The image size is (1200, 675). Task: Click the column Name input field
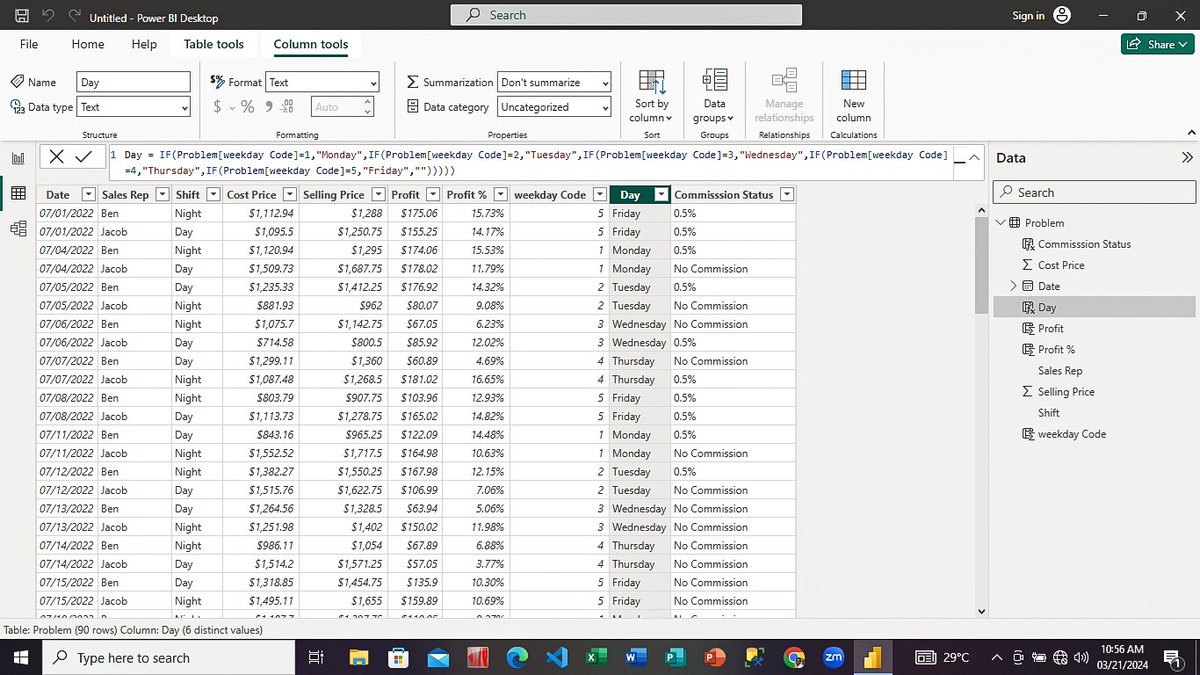[x=134, y=83]
